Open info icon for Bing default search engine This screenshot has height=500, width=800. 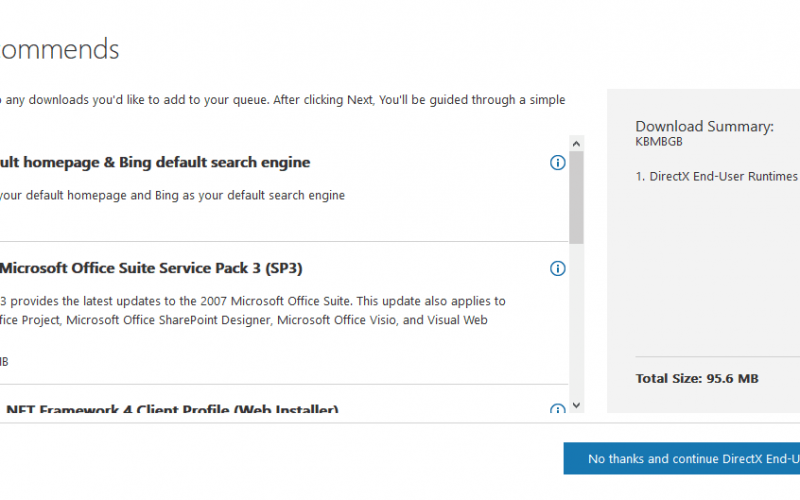557,163
